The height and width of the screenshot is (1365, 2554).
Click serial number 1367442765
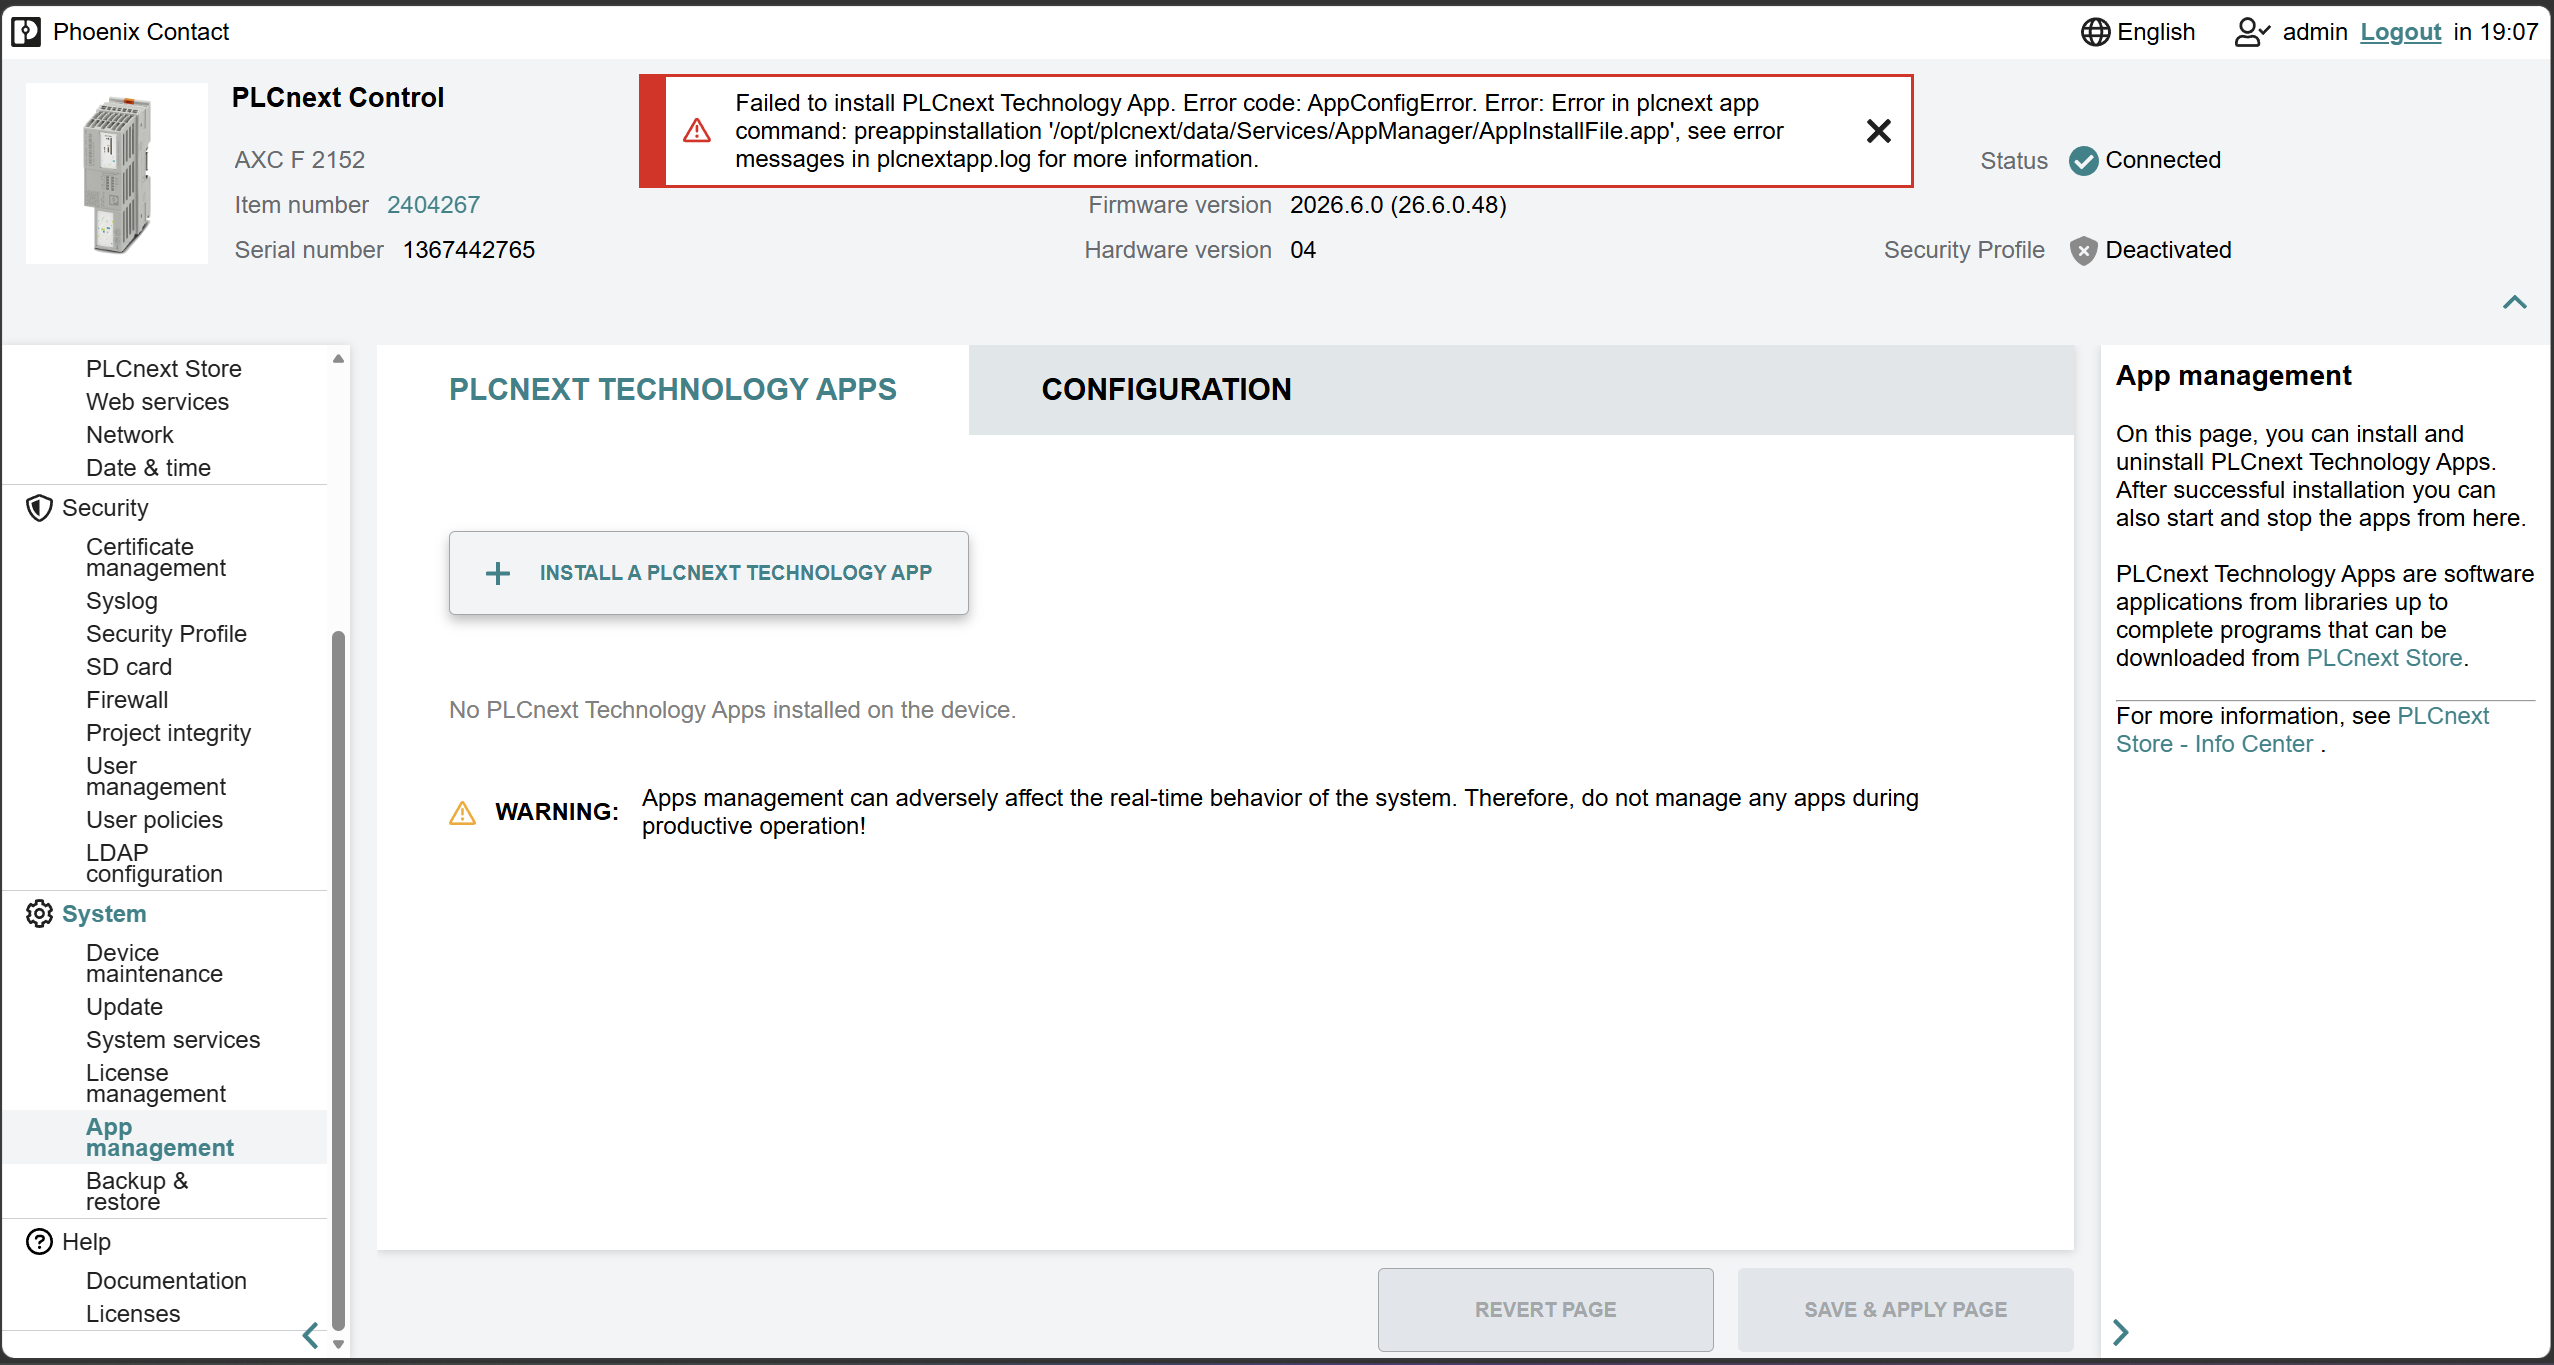[469, 250]
